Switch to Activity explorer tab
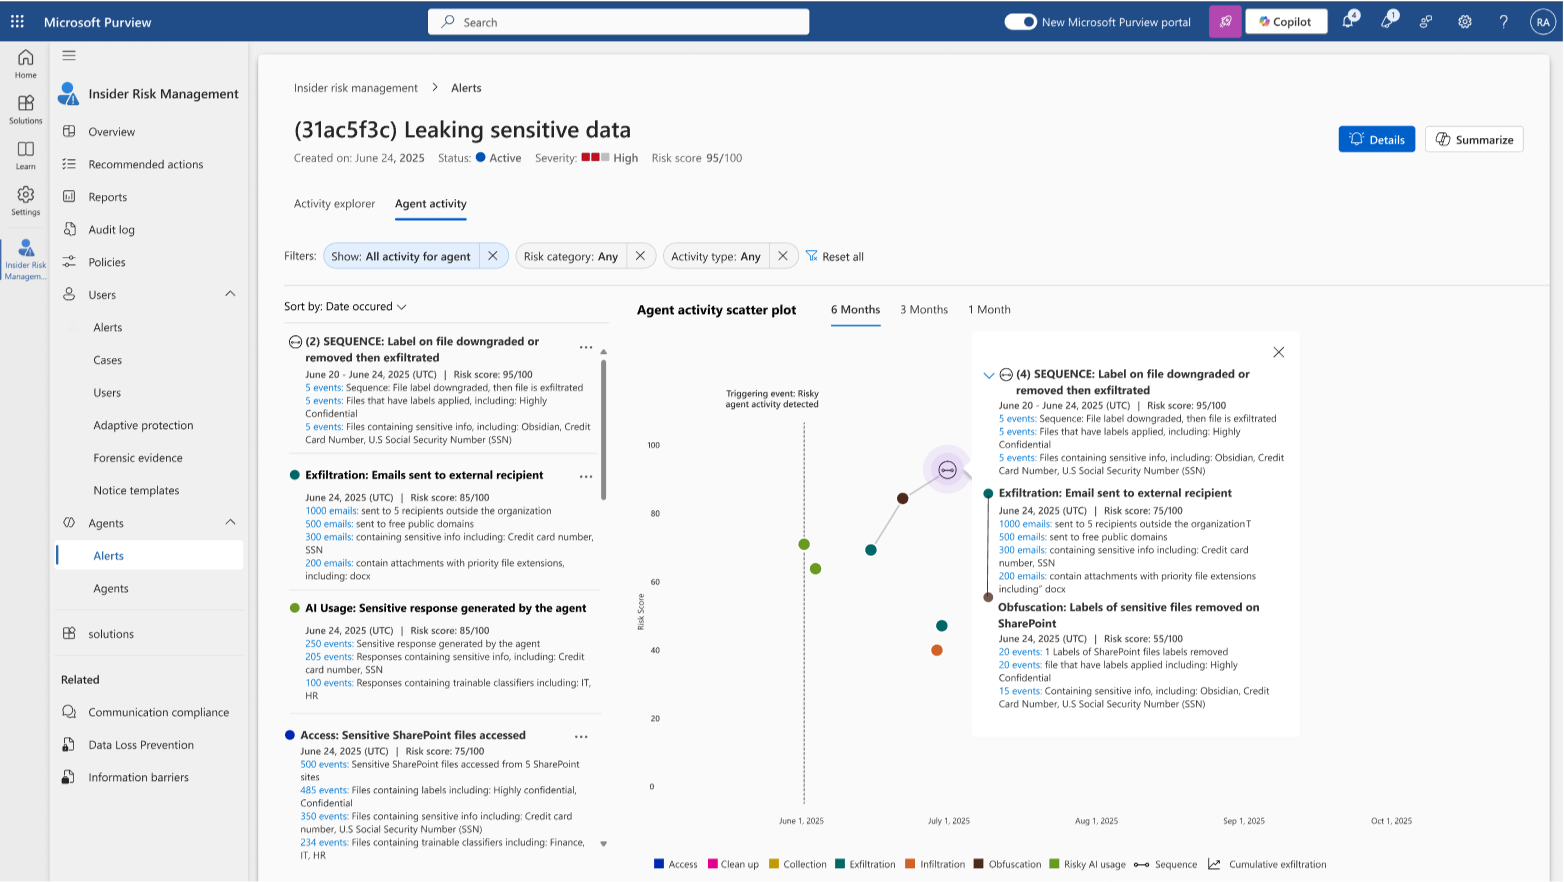The width and height of the screenshot is (1564, 882). (x=334, y=204)
